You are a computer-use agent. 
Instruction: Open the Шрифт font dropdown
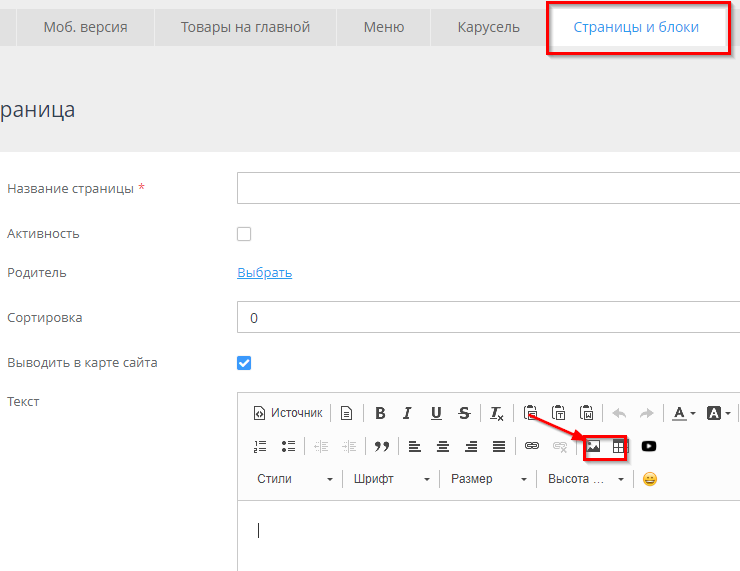coord(391,479)
